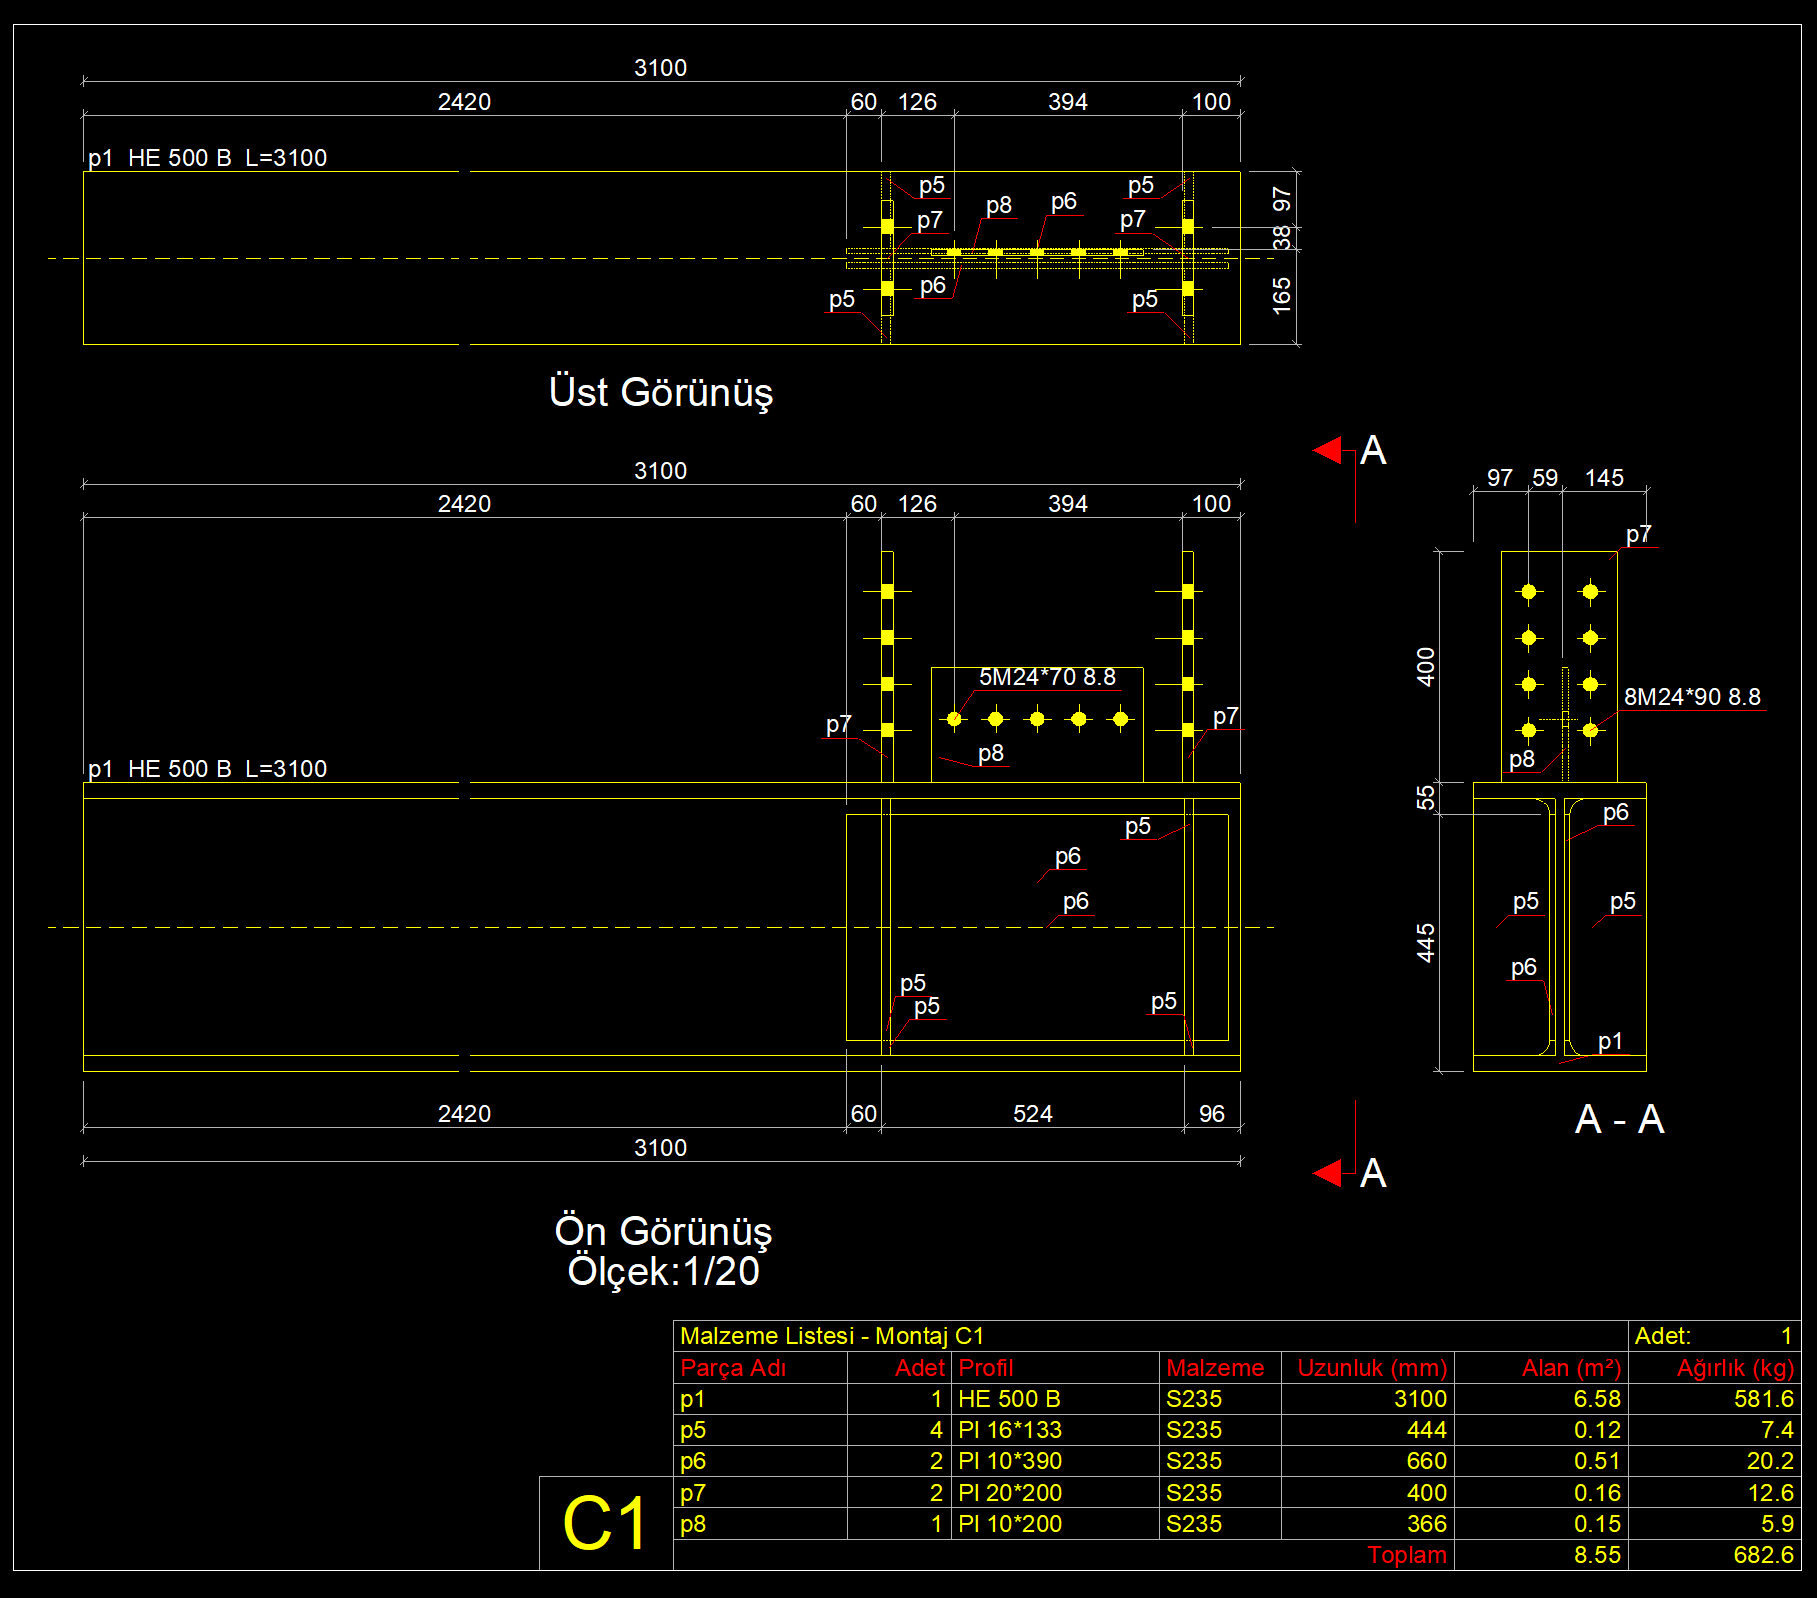
Task: Click the 'Ölçek:1/20' scale text
Action: coord(663,1272)
